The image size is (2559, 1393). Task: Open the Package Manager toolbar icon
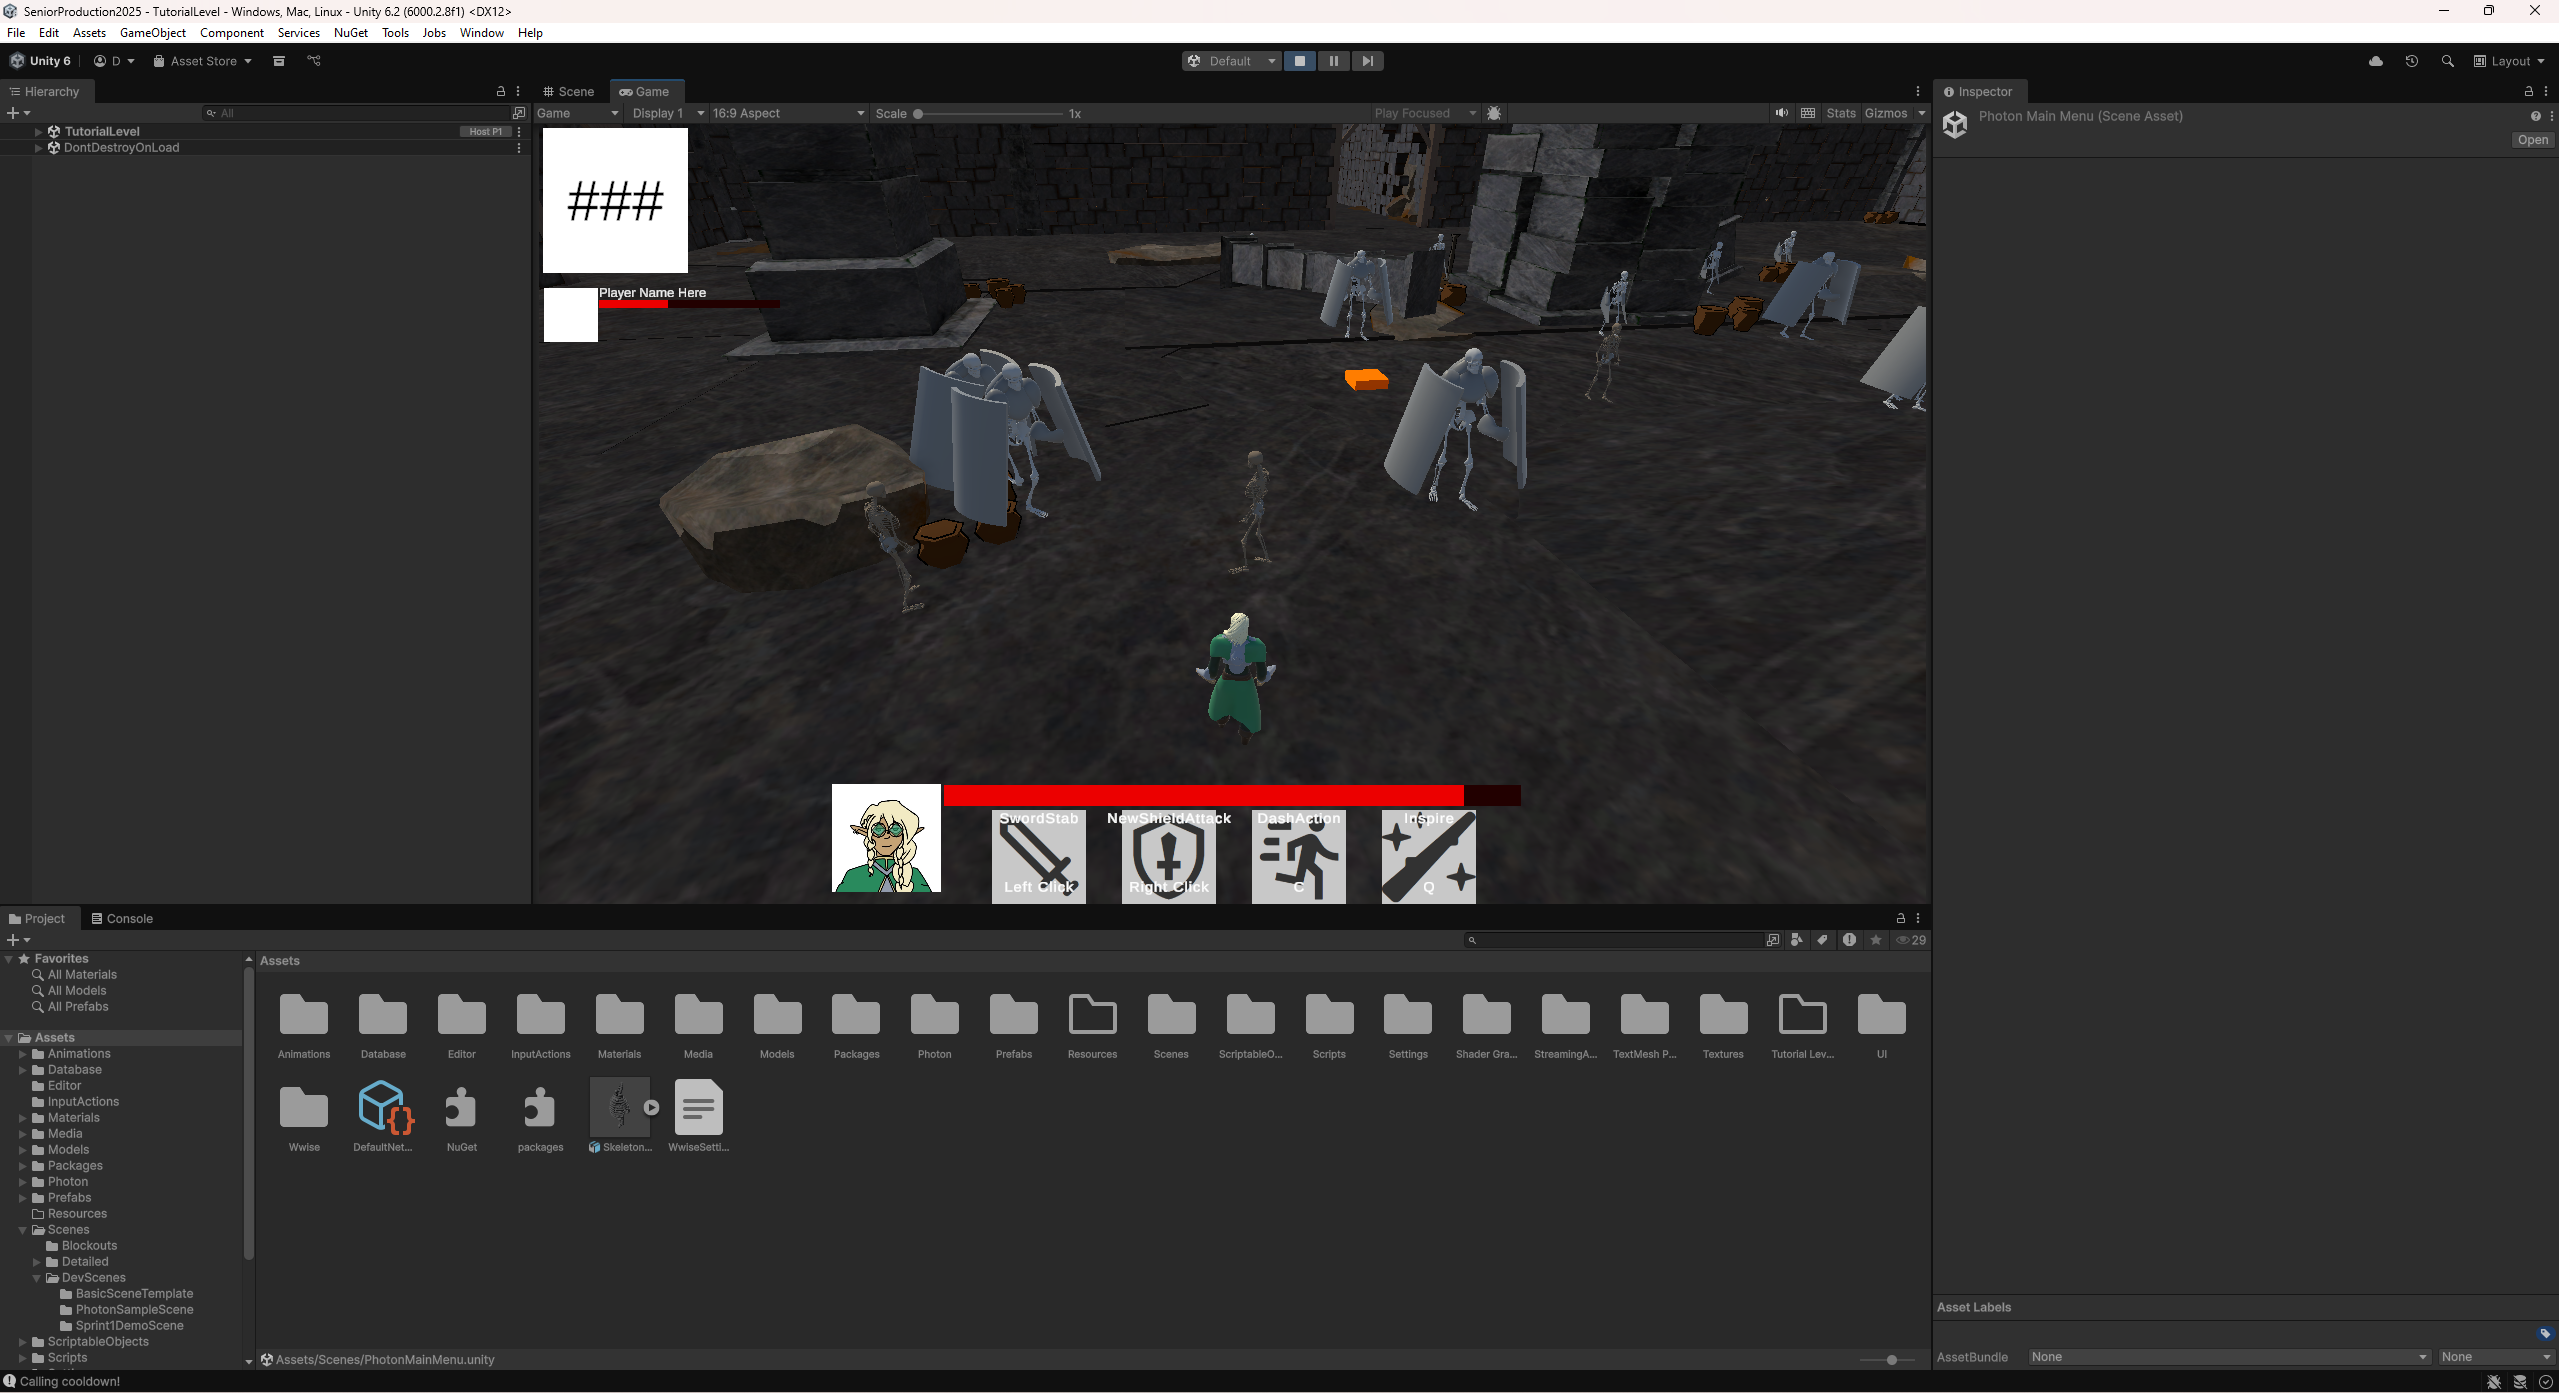click(279, 61)
